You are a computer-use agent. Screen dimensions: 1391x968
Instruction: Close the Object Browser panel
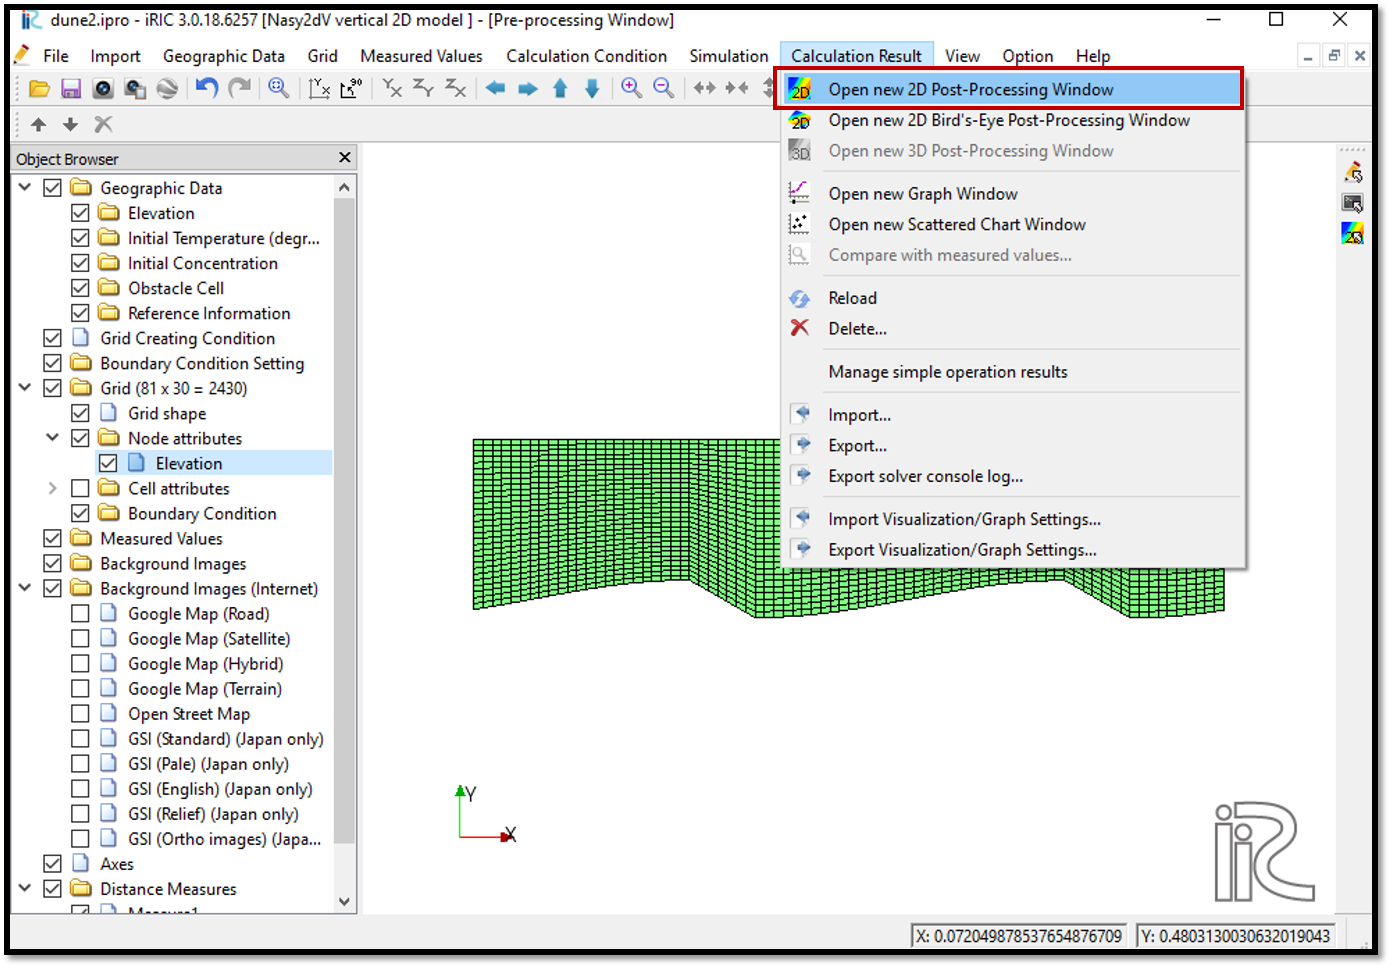point(345,158)
